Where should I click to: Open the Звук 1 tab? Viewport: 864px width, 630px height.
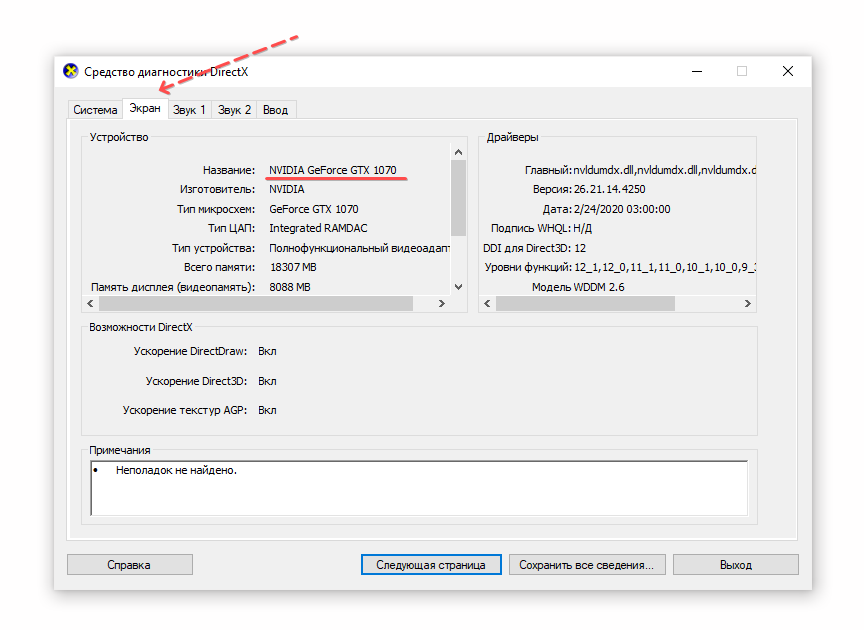(x=189, y=110)
